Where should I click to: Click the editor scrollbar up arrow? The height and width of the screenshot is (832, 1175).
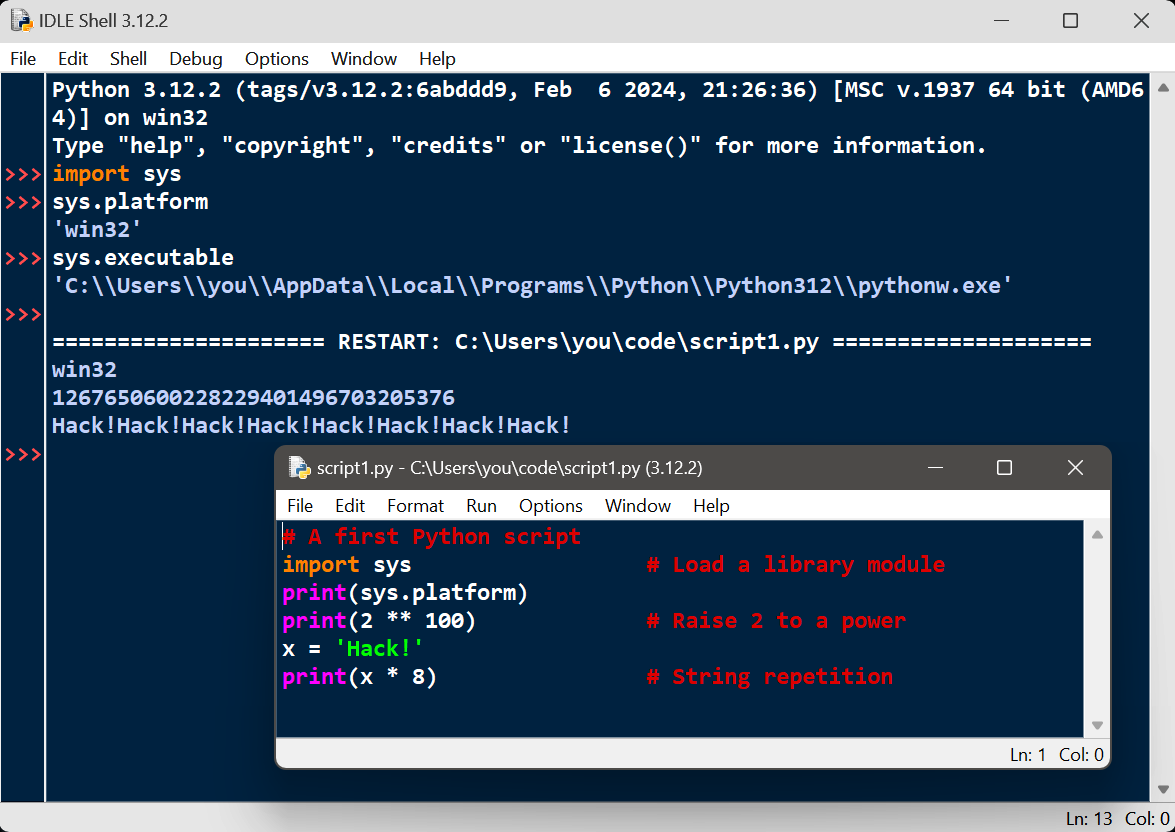tap(1097, 535)
